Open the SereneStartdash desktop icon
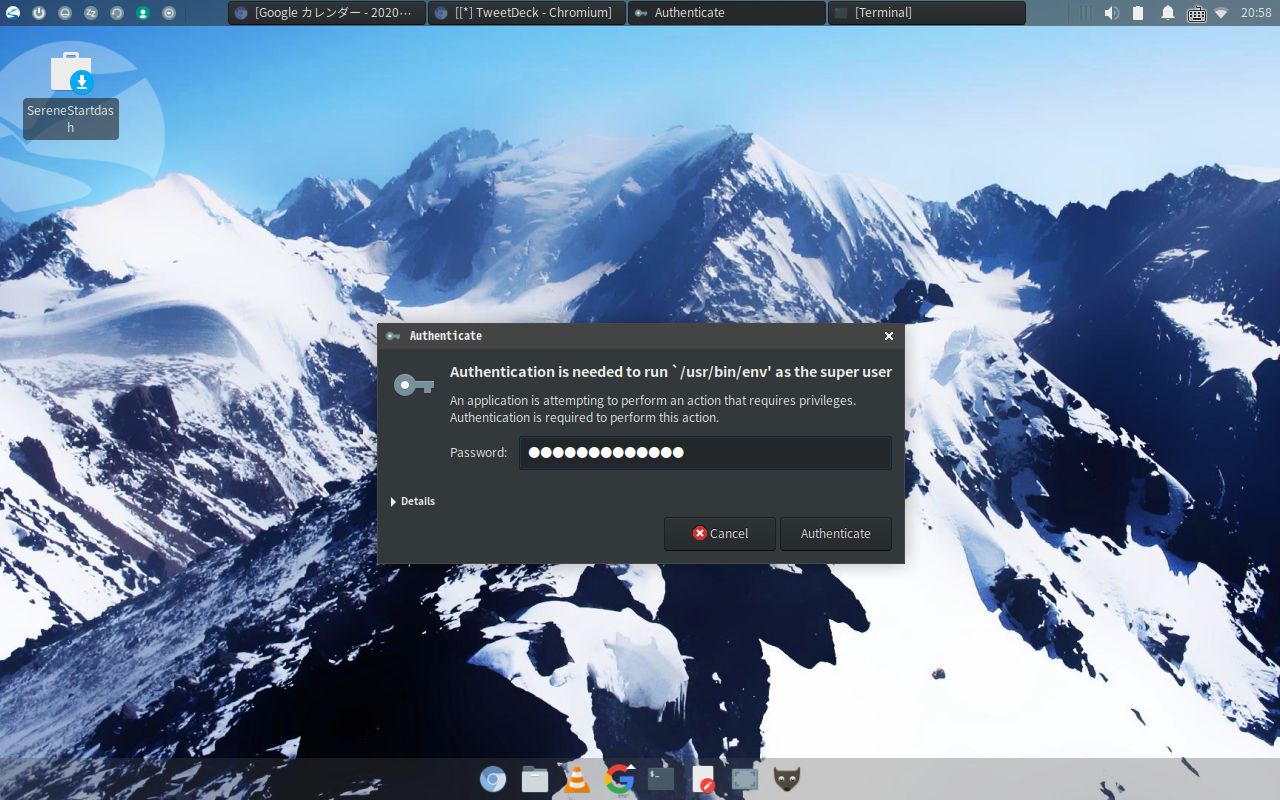Image resolution: width=1280 pixels, height=800 pixels. point(71,93)
